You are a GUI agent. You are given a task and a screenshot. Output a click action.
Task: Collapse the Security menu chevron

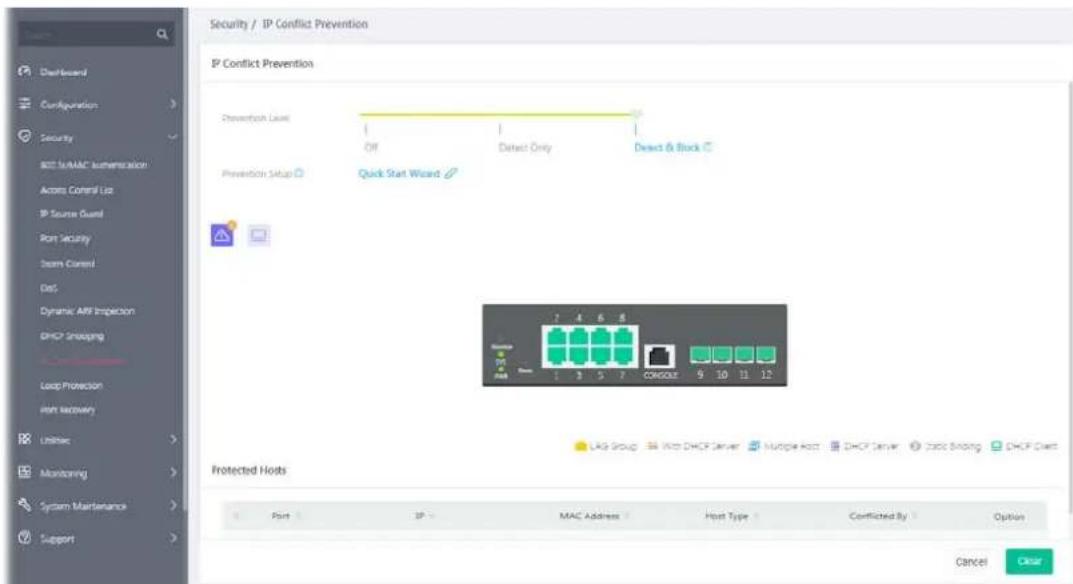172,137
